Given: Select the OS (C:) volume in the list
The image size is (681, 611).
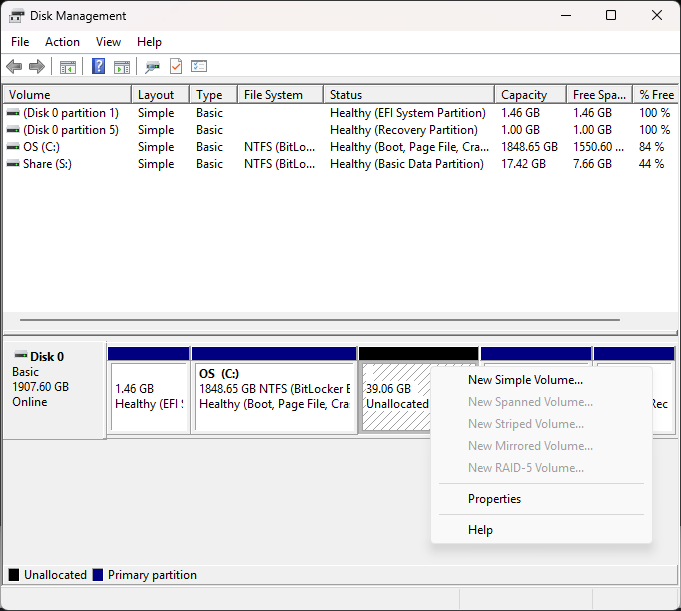Looking at the screenshot, I should (x=340, y=147).
